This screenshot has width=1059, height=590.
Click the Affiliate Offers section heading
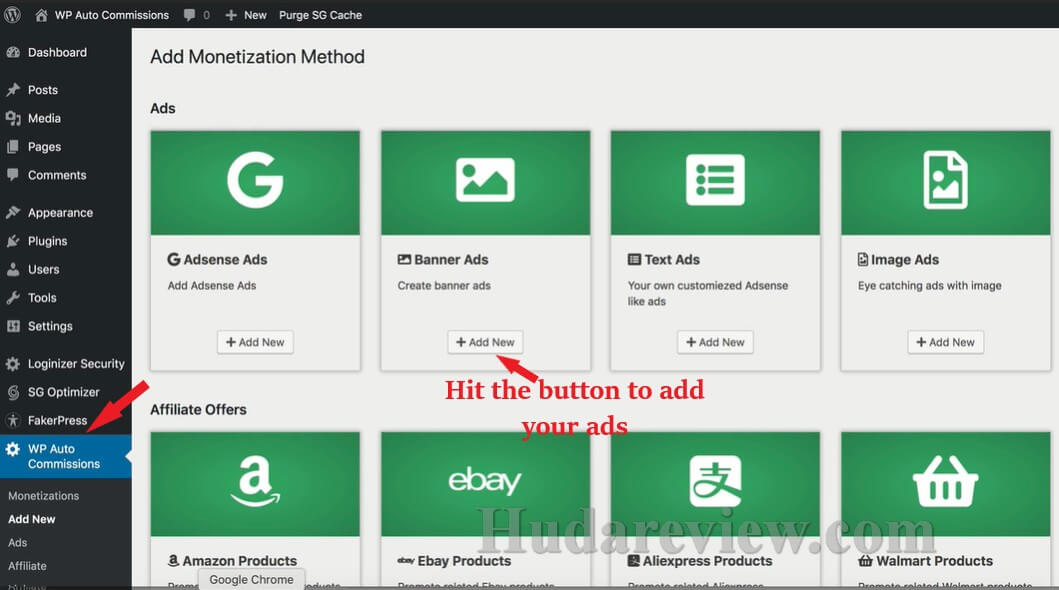click(x=198, y=410)
